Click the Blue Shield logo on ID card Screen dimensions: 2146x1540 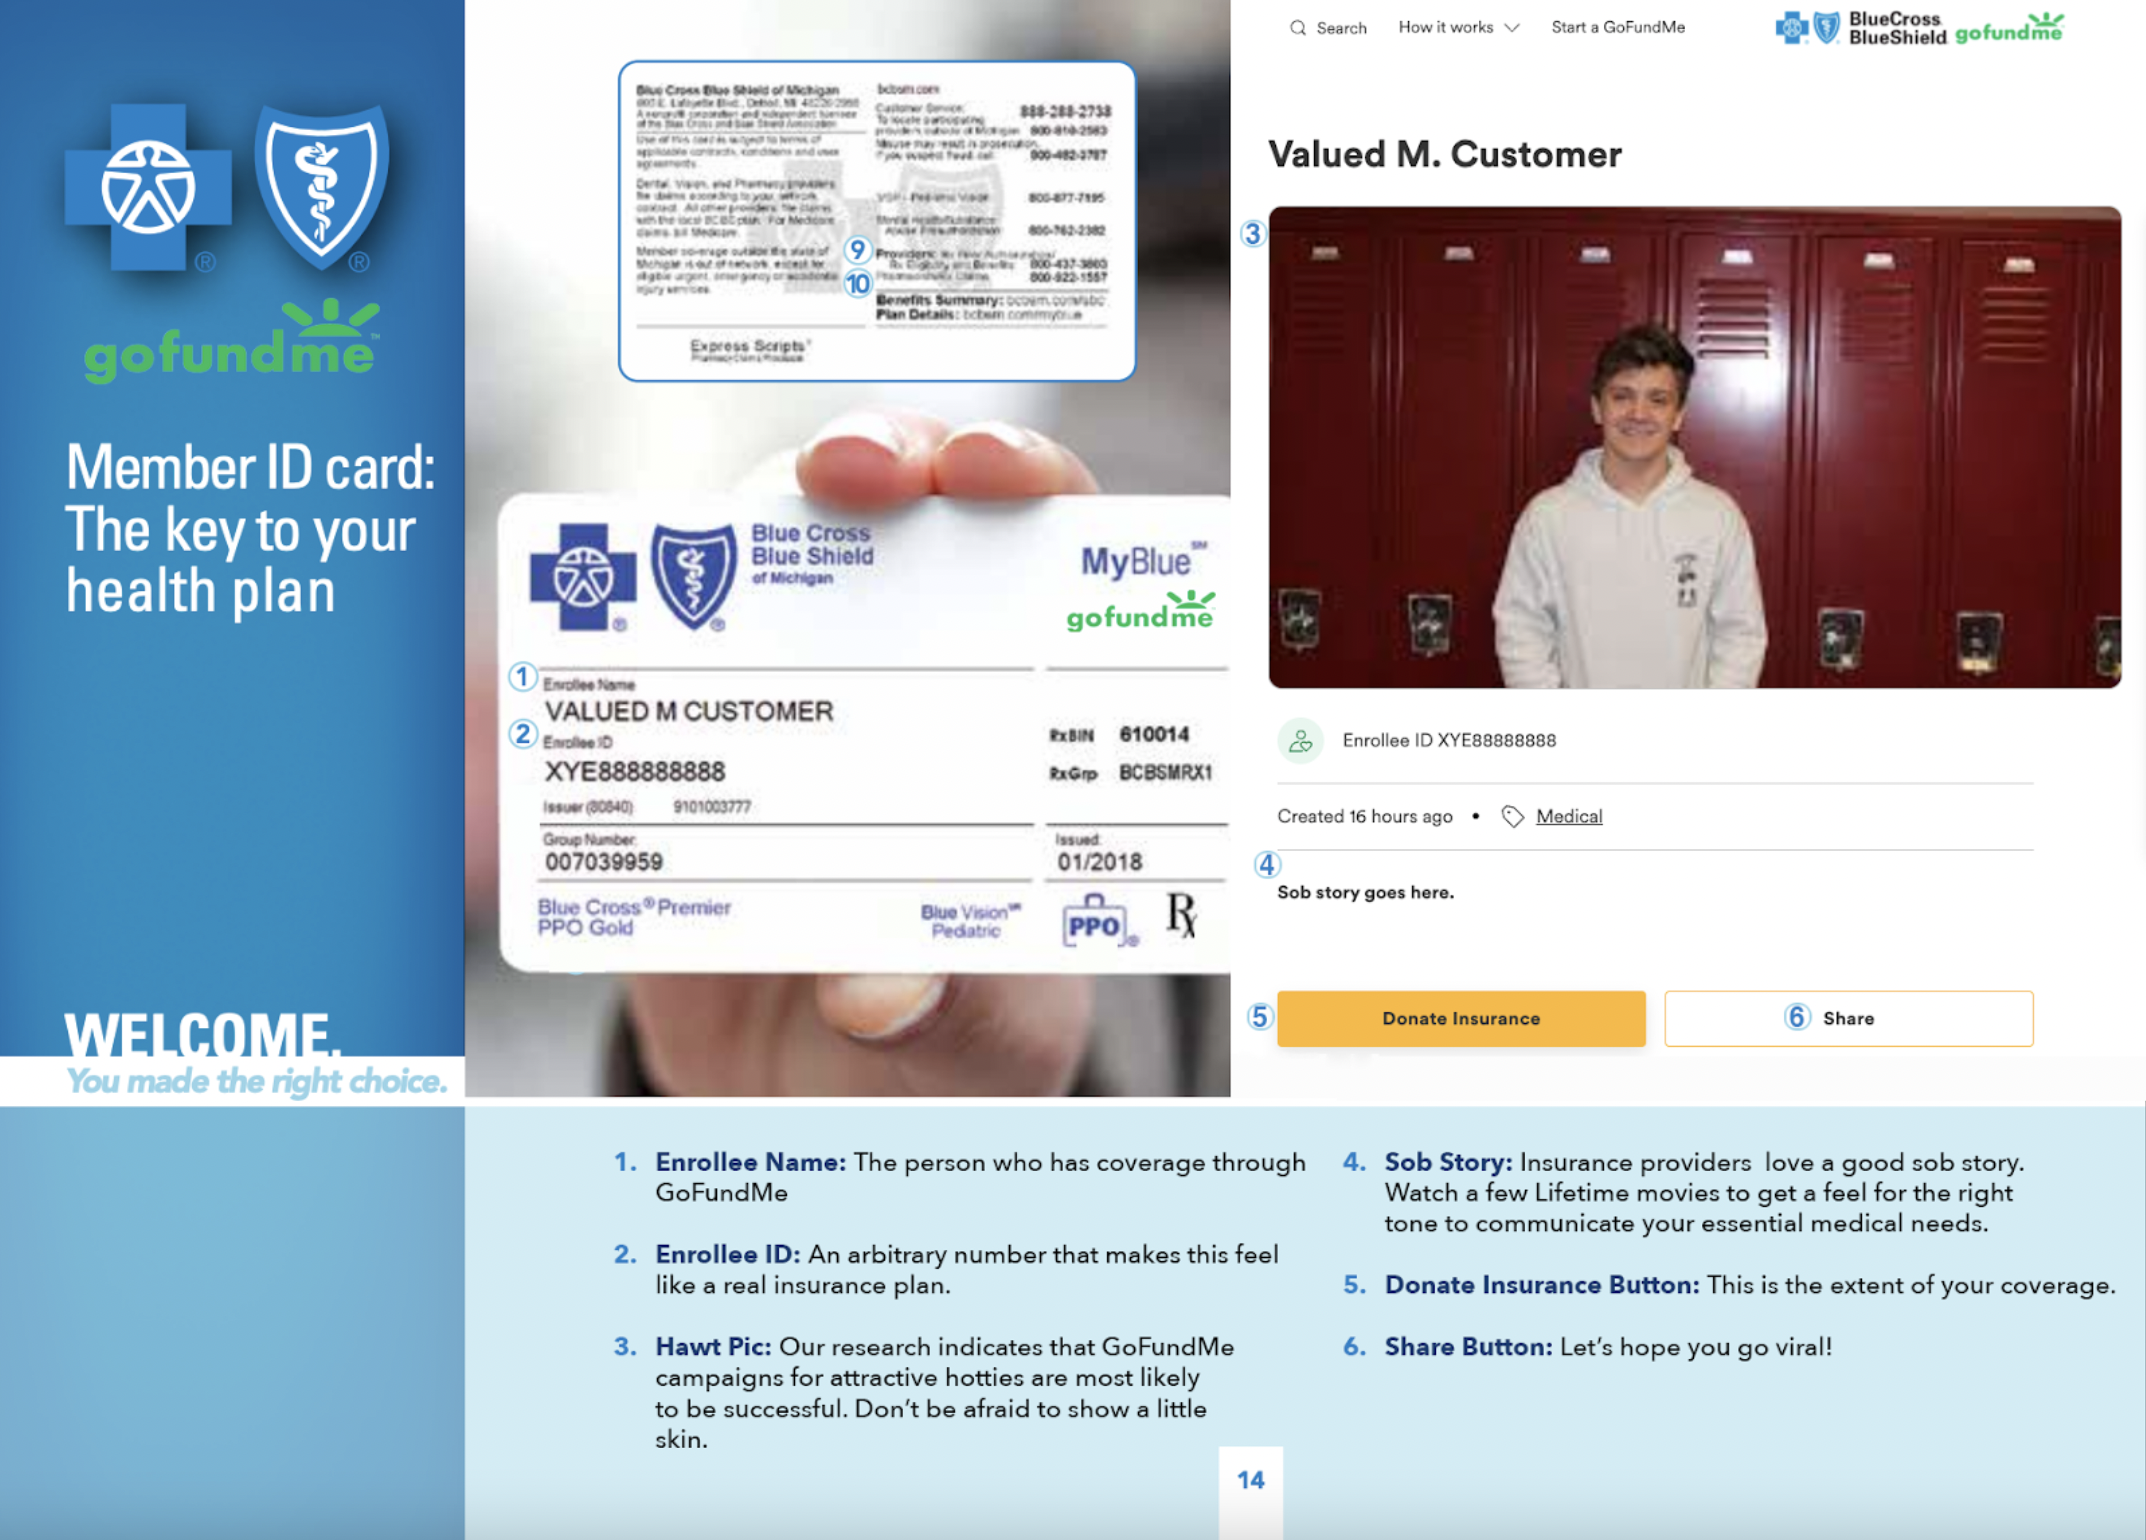693,577
